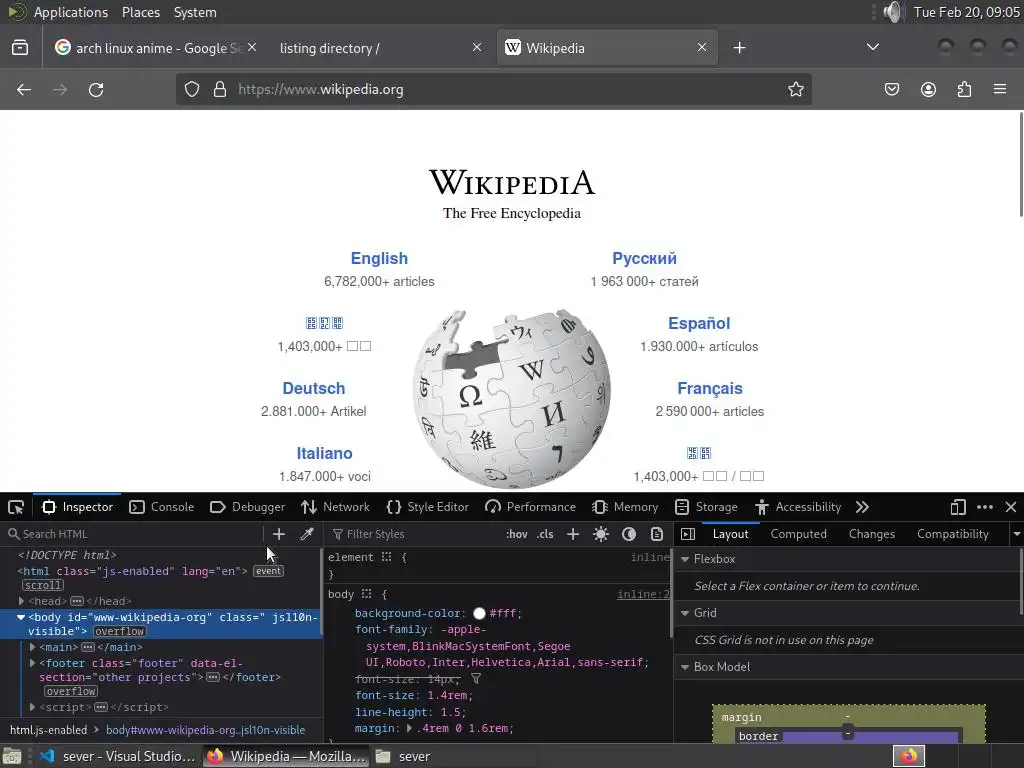
Task: Toggle the .cls classes panel
Action: [x=545, y=534]
